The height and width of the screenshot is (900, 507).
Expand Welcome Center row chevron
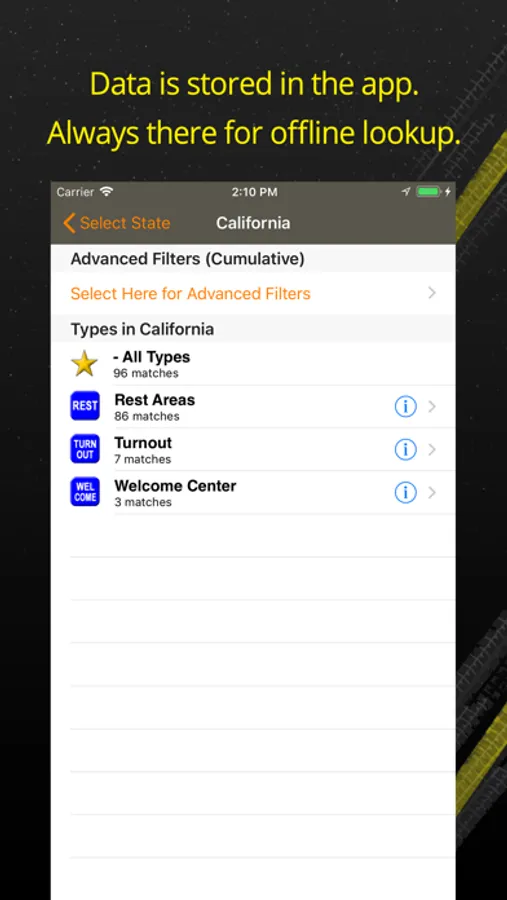click(432, 492)
